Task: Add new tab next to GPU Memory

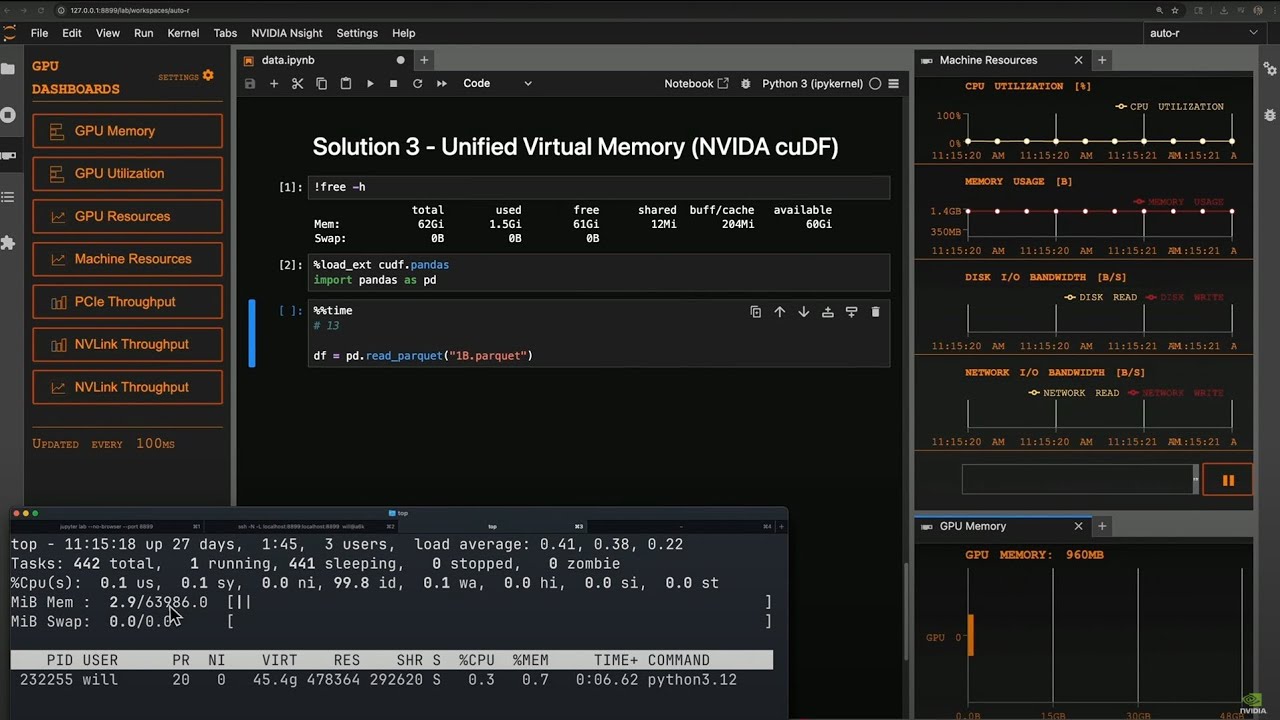Action: [1102, 526]
